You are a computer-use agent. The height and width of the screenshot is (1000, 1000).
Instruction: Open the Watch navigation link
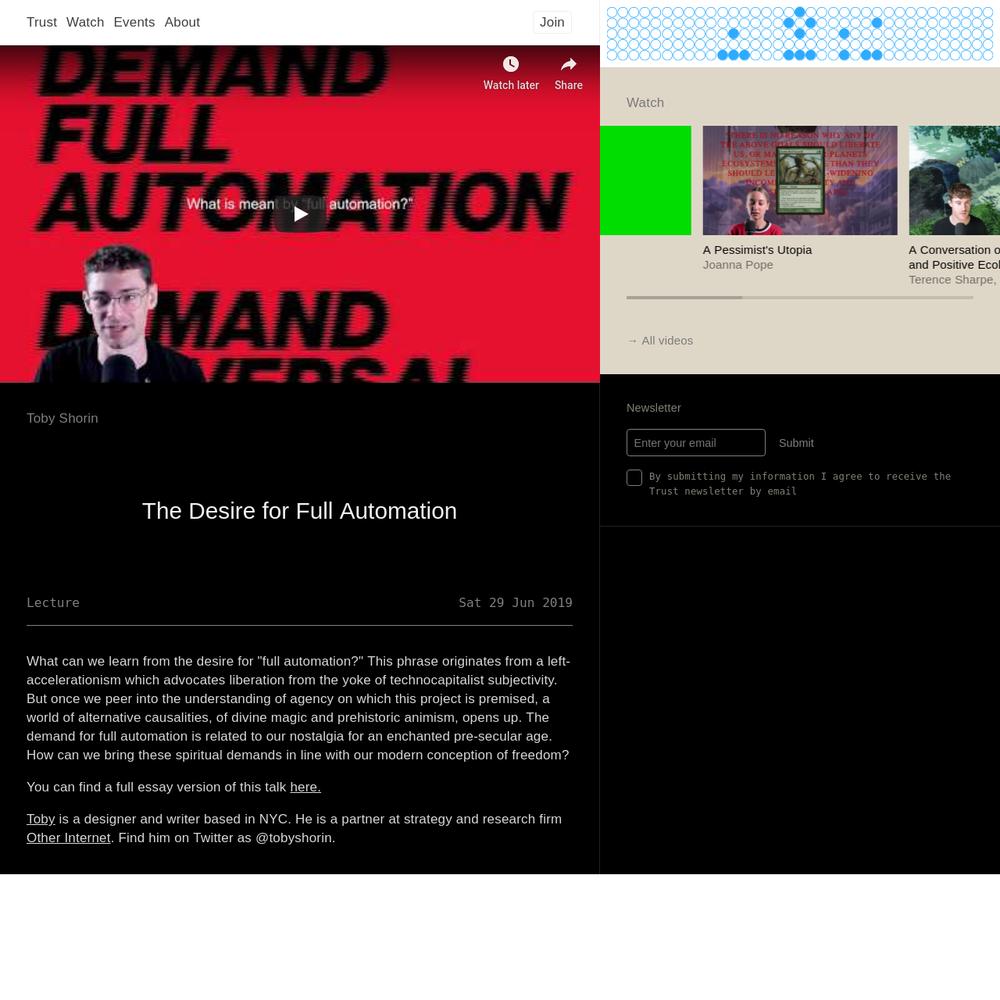click(x=85, y=22)
